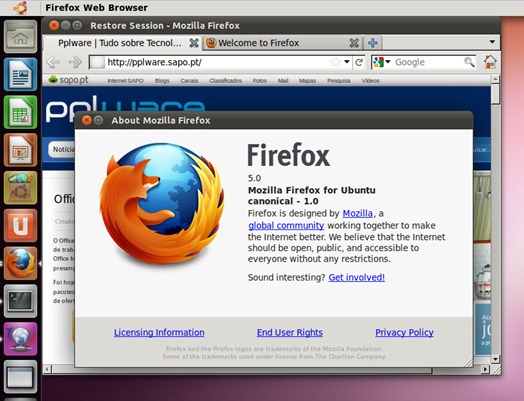Bookmark this page with the star
This screenshot has width=524, height=401.
(x=335, y=62)
